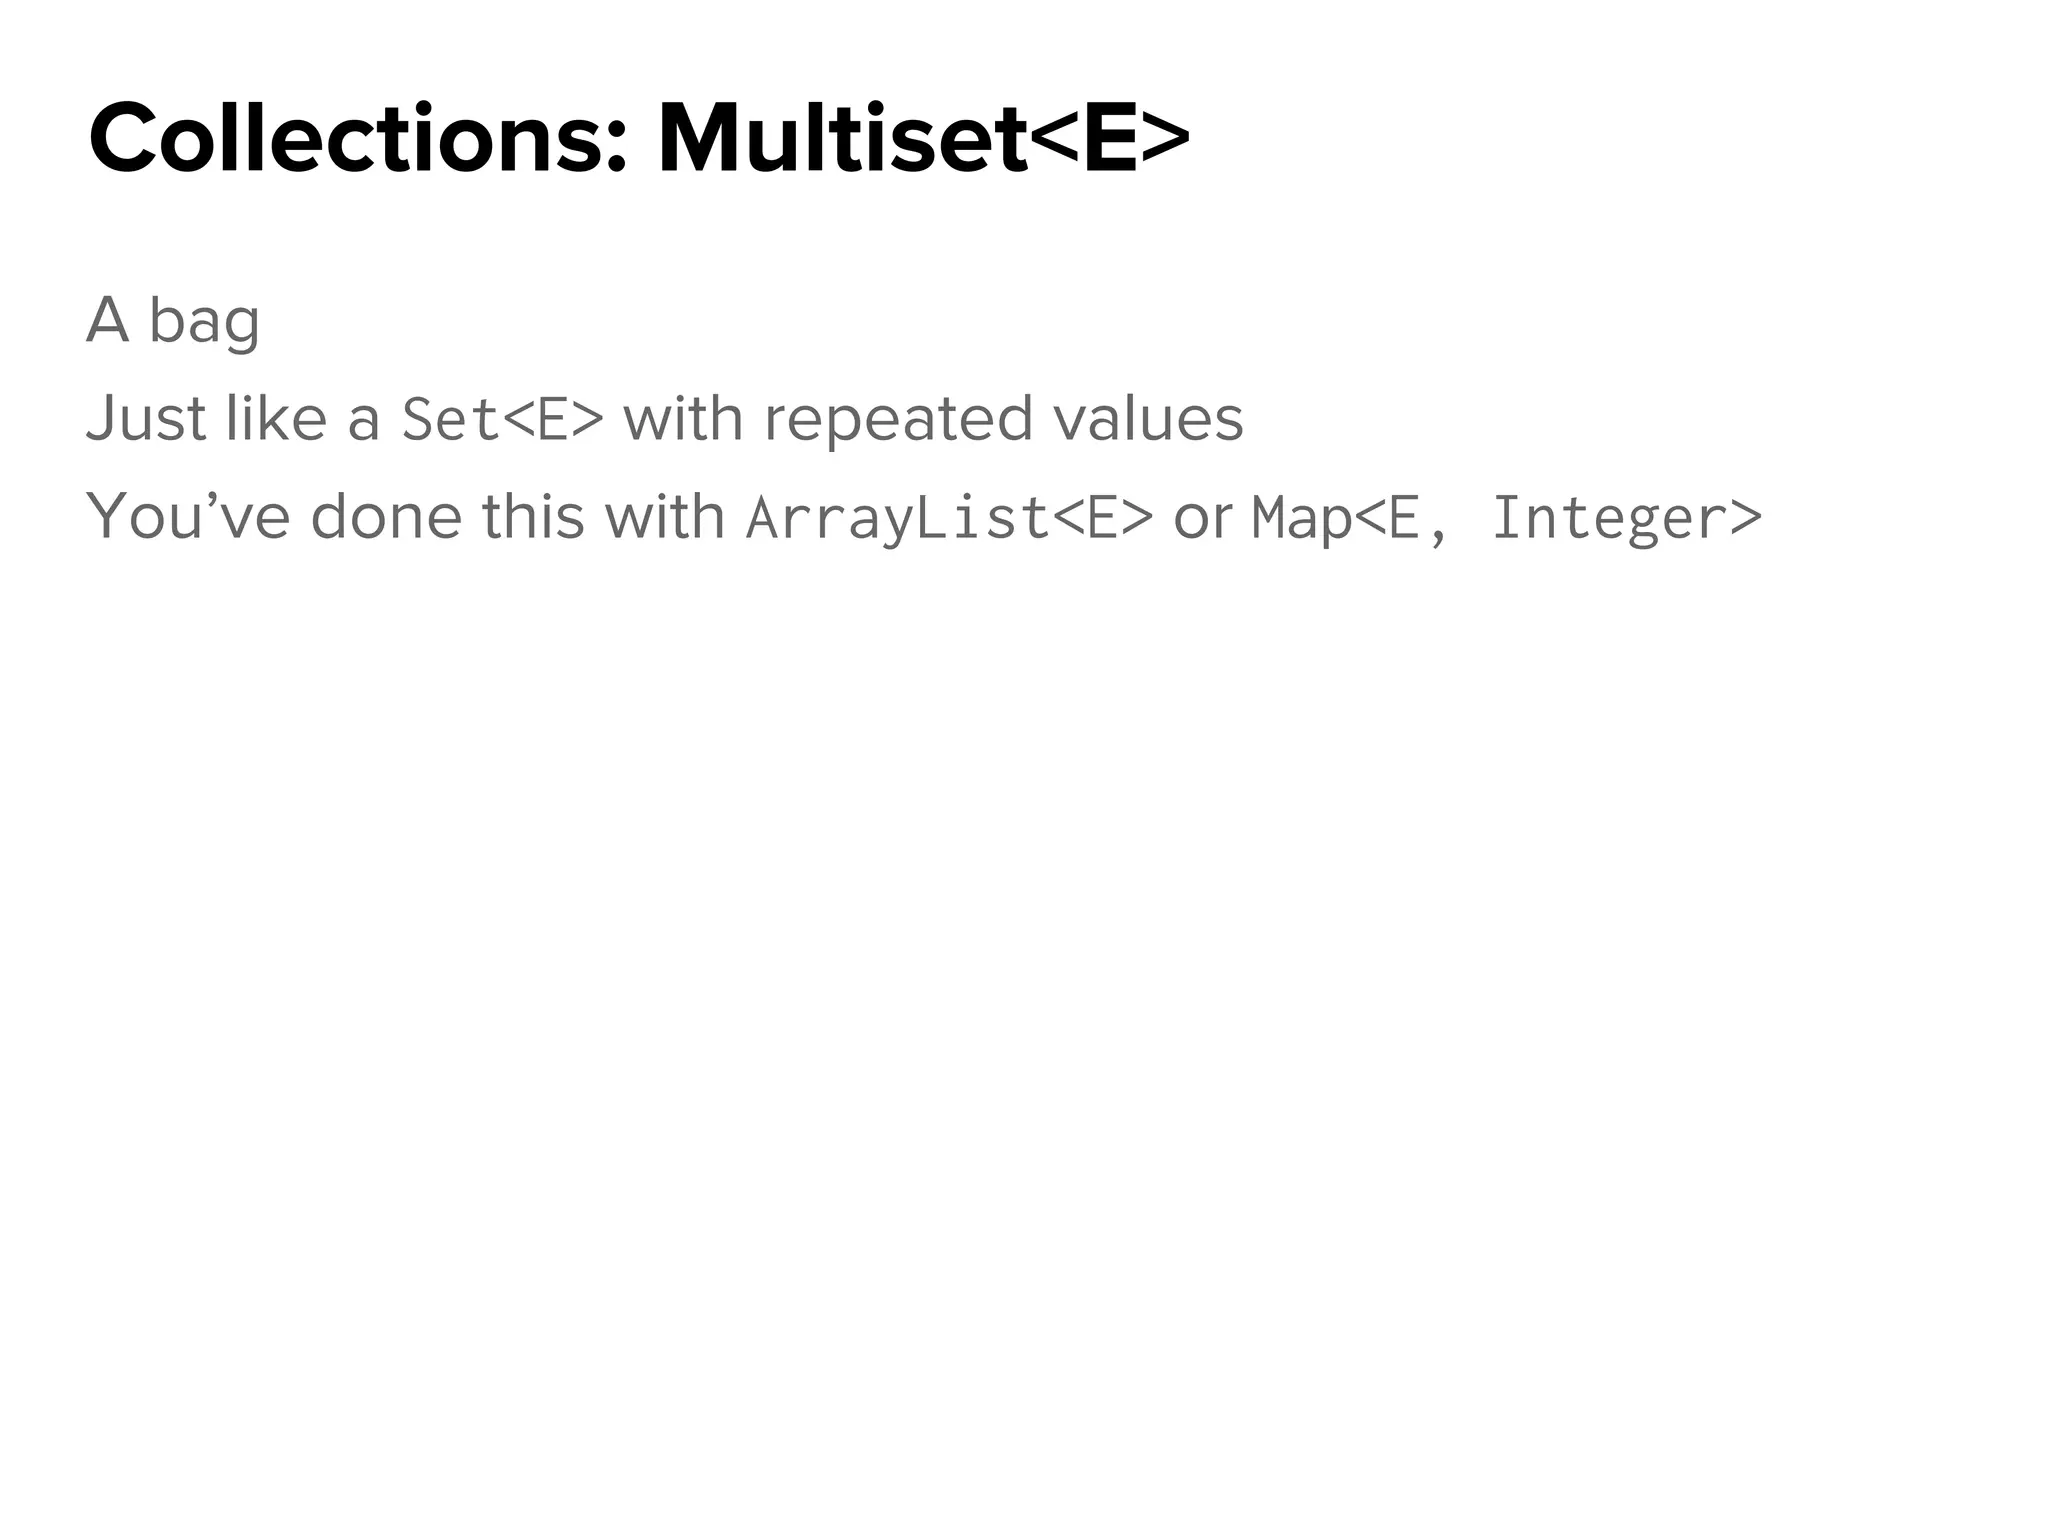
Task: Click the "ArrayList<E>" code text
Action: [950, 518]
